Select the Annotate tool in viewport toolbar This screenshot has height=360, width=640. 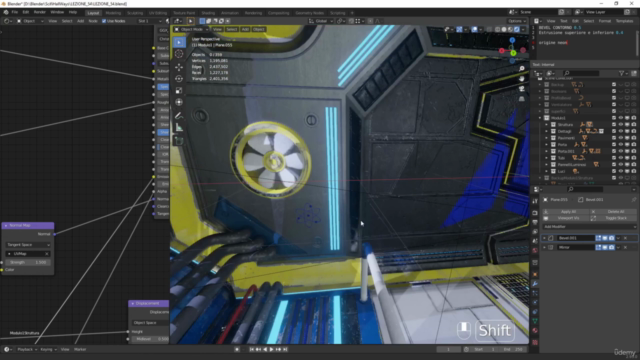pos(179,116)
